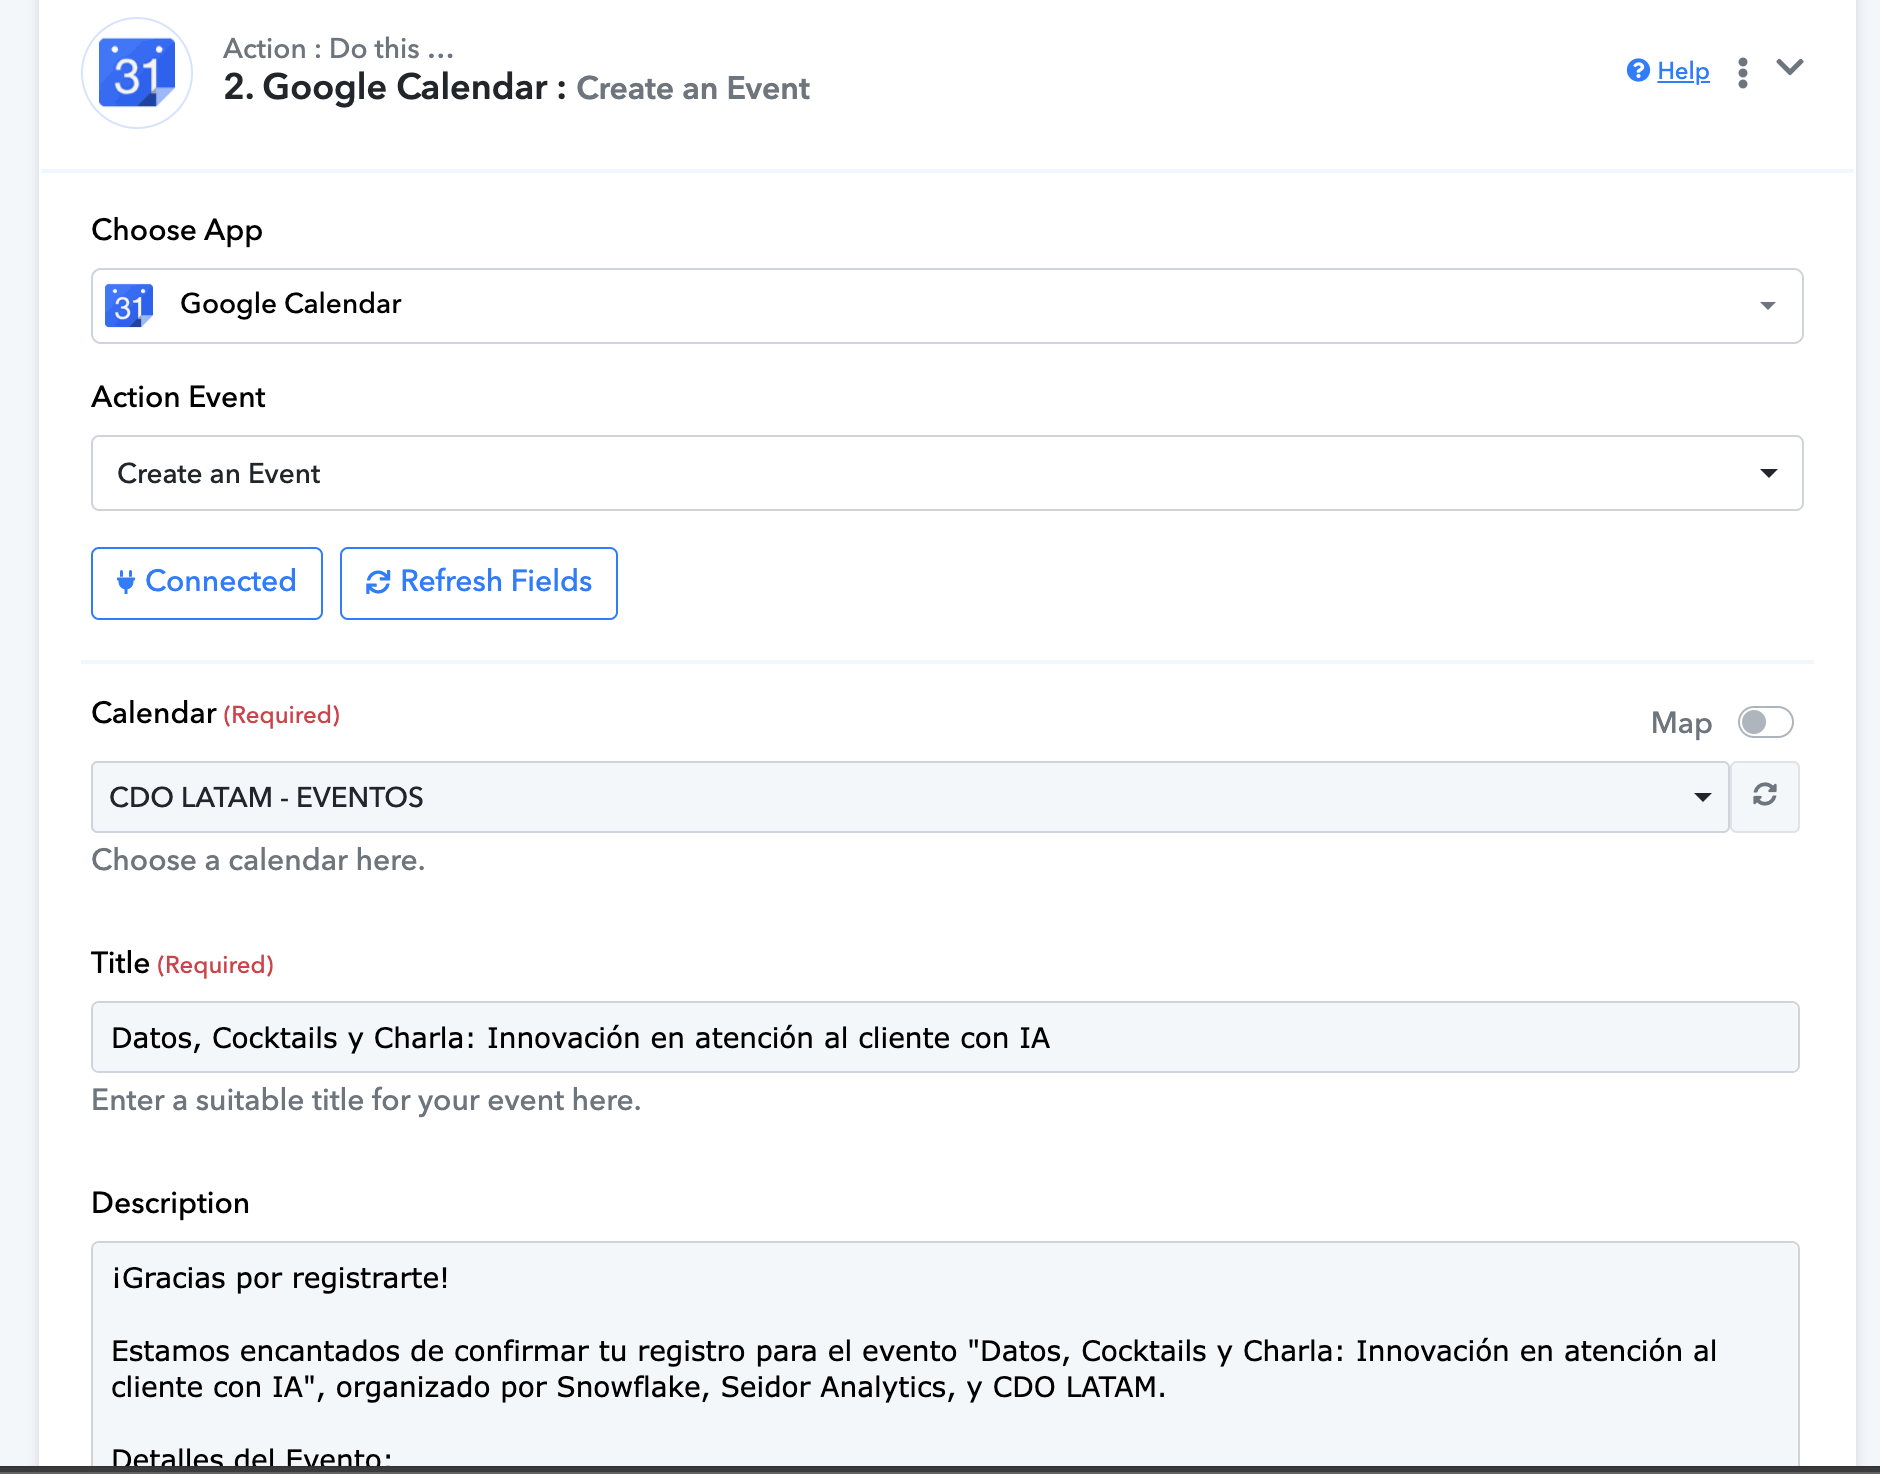Open the three-dot options menu
Viewport: 1880px width, 1474px height.
tap(1743, 72)
